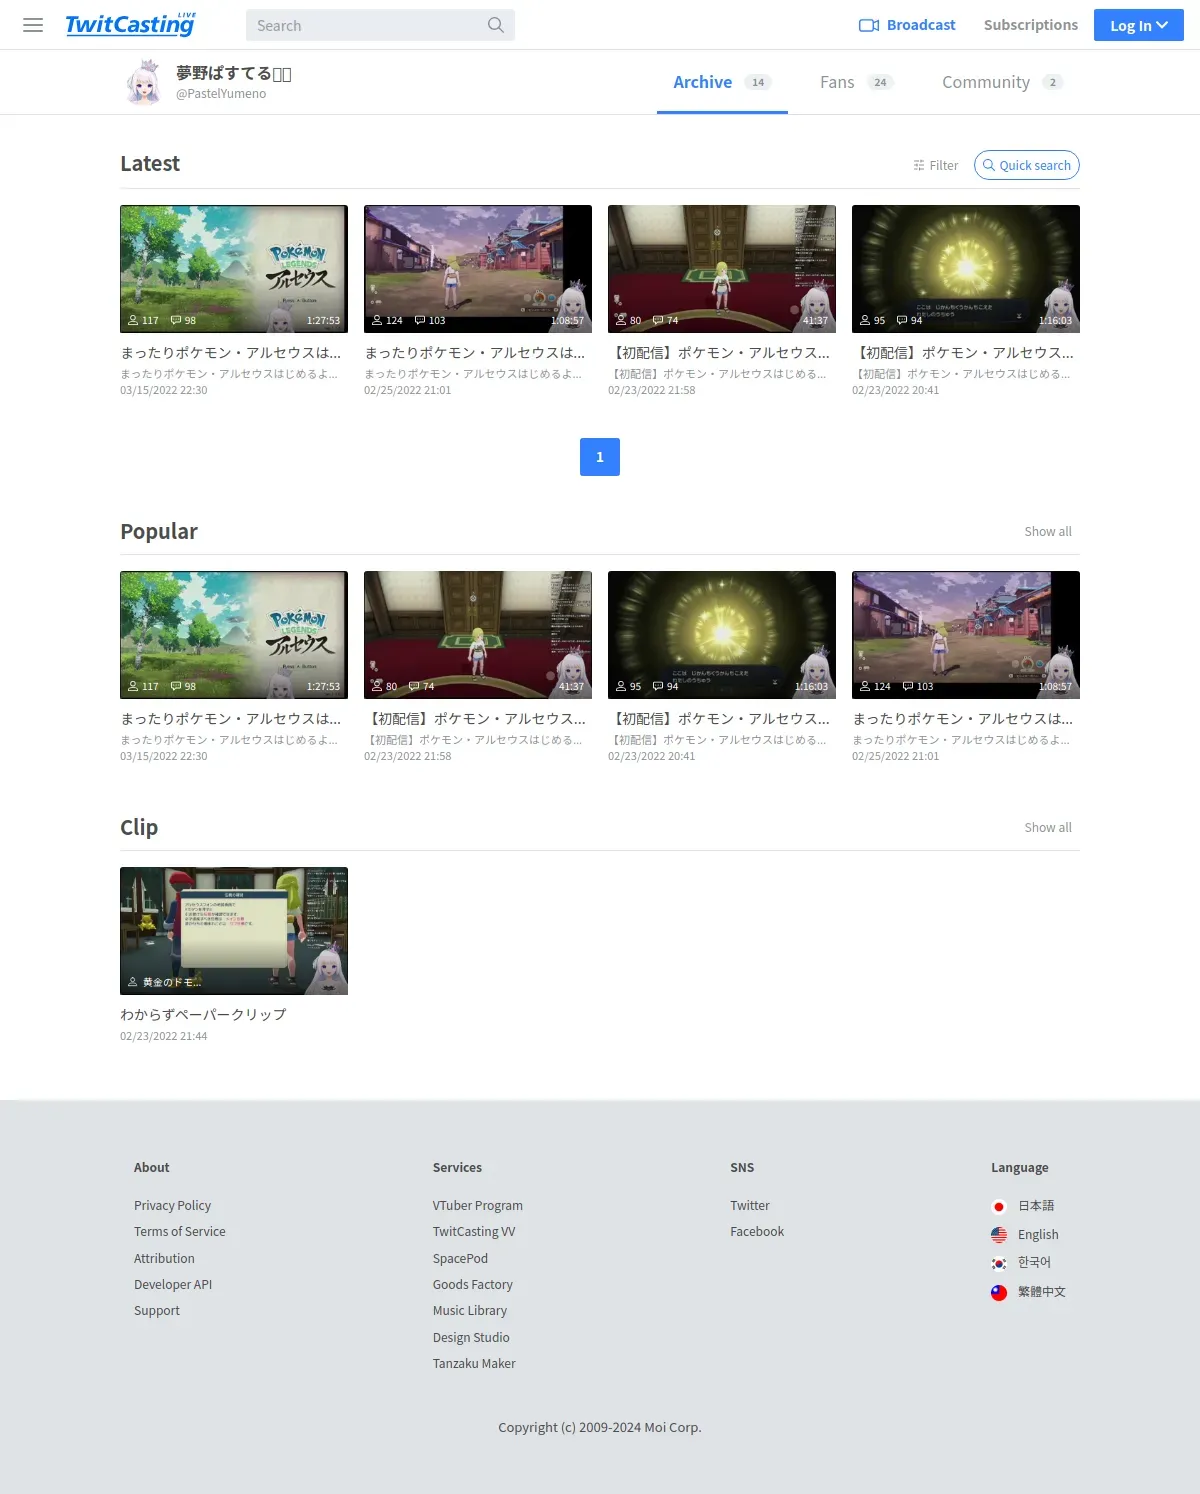This screenshot has width=1200, height=1494.
Task: Open Latest video title dated 02/25/2022 21:01
Action: [x=475, y=353]
